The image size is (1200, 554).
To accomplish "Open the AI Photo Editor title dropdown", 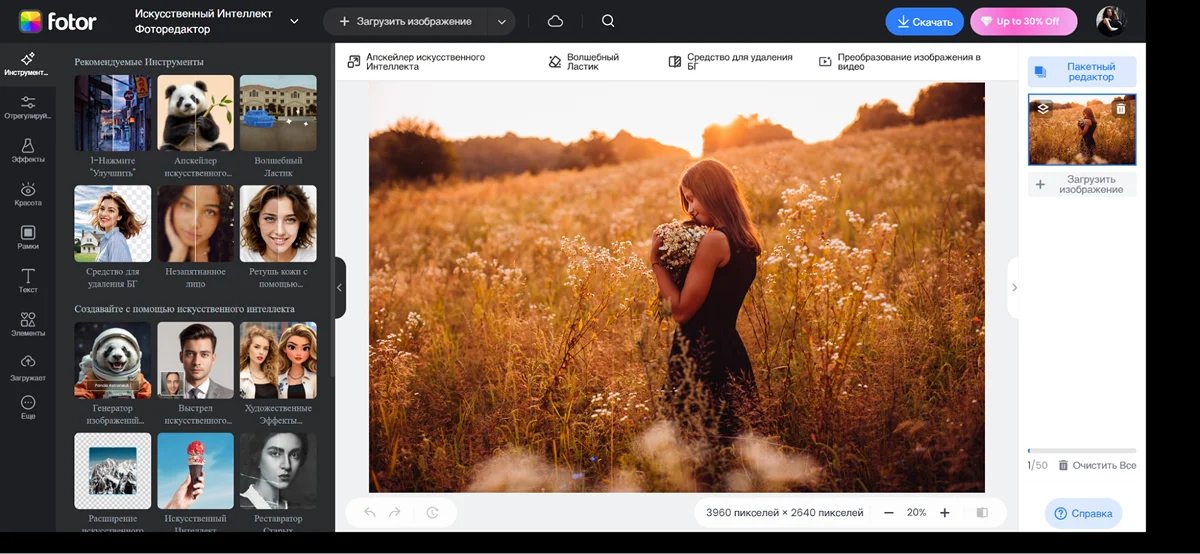I will point(294,21).
